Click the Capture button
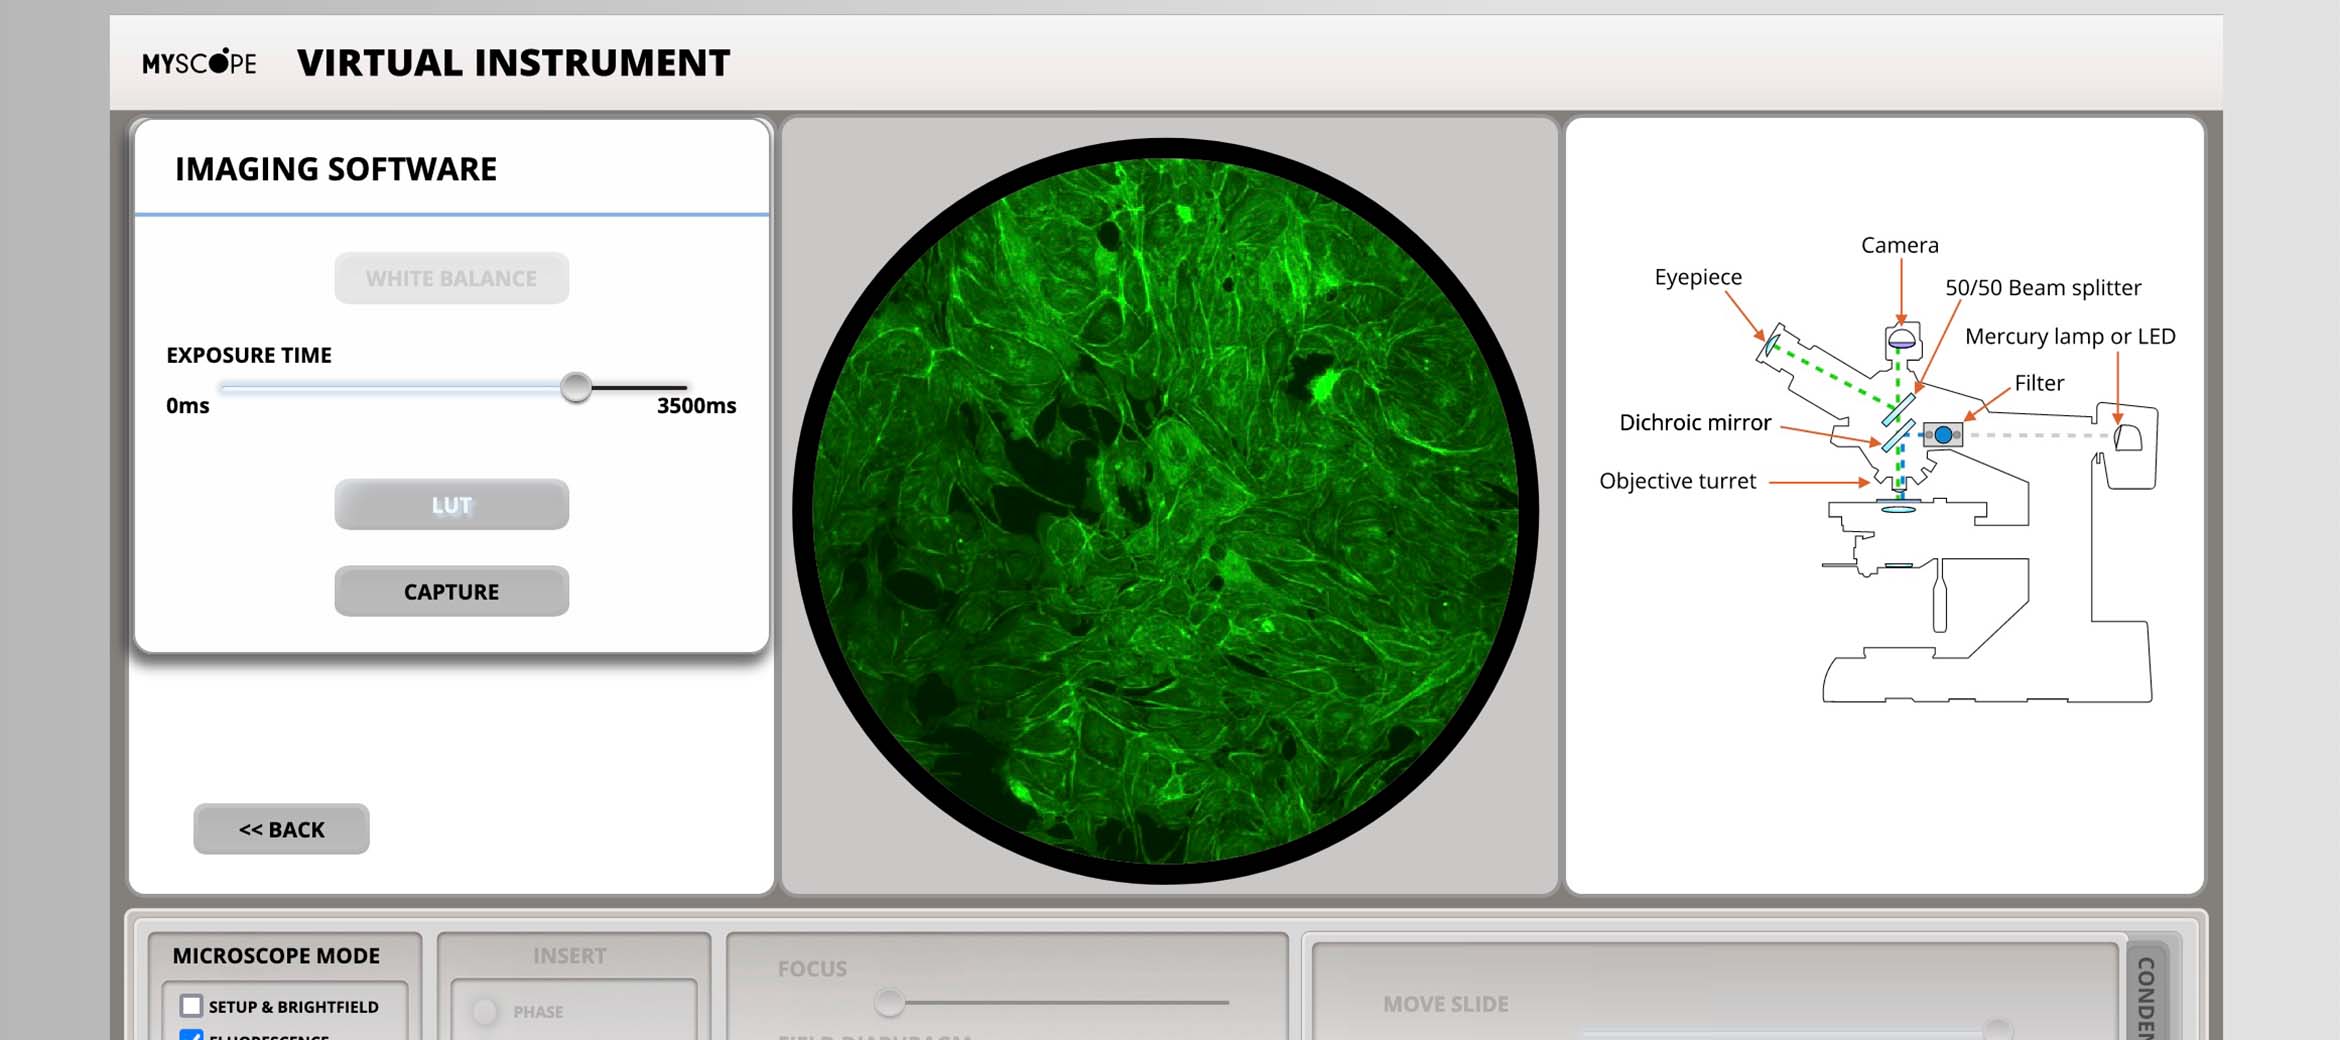Screen dimensions: 2340x1040 point(450,591)
